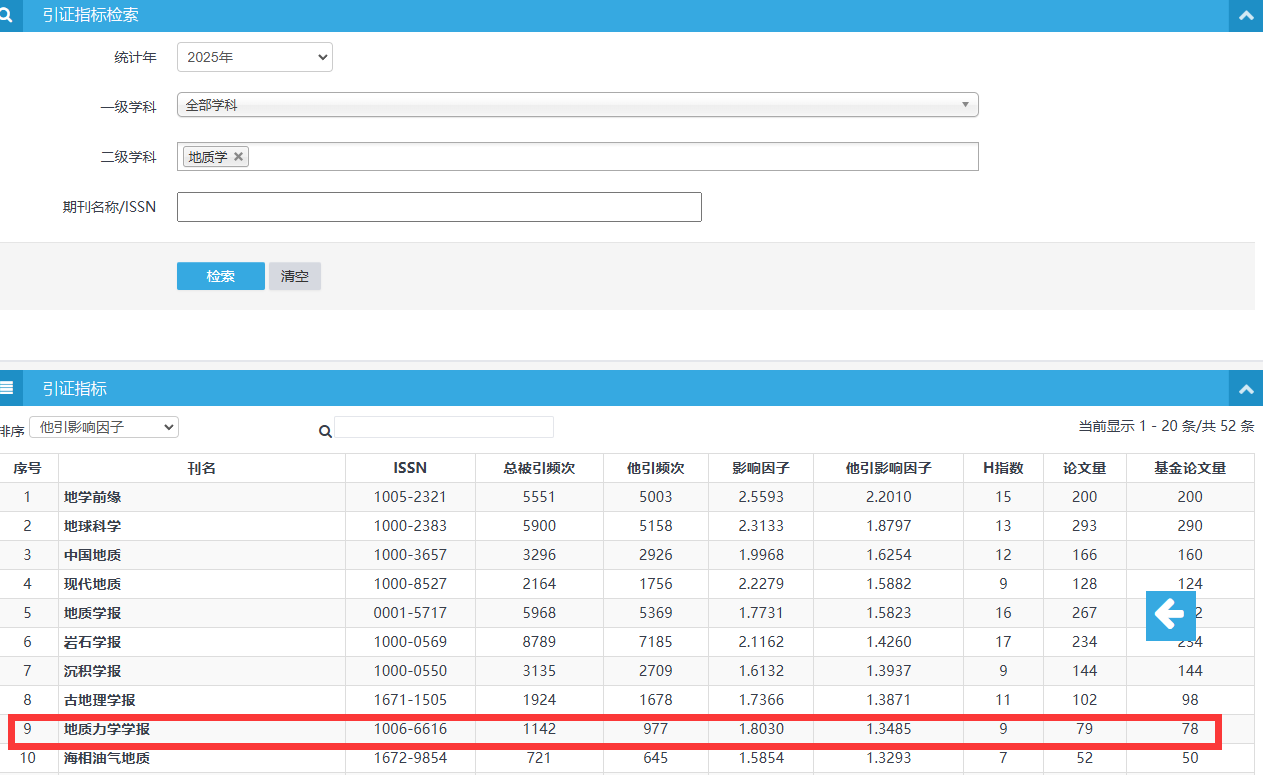The height and width of the screenshot is (775, 1263).
Task: Click the 清空 clear button
Action: 295,276
